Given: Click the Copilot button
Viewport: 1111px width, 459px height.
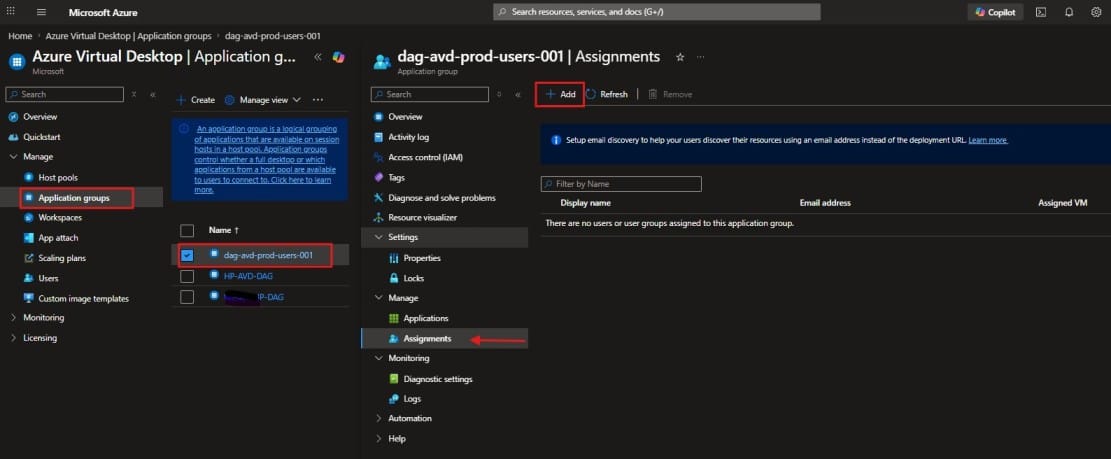Looking at the screenshot, I should (995, 12).
